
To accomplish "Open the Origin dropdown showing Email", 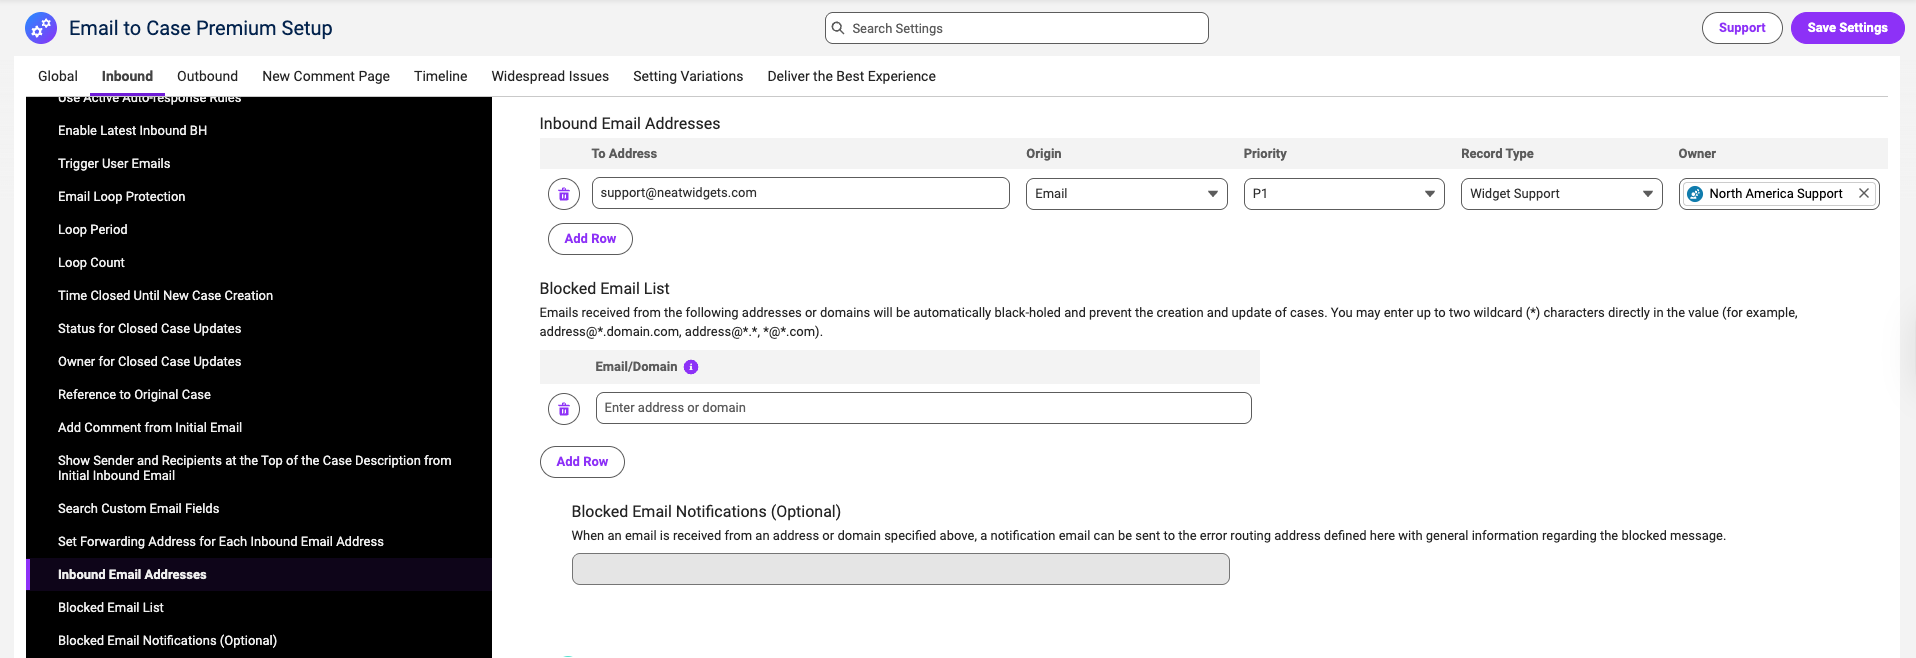I will [x=1126, y=194].
